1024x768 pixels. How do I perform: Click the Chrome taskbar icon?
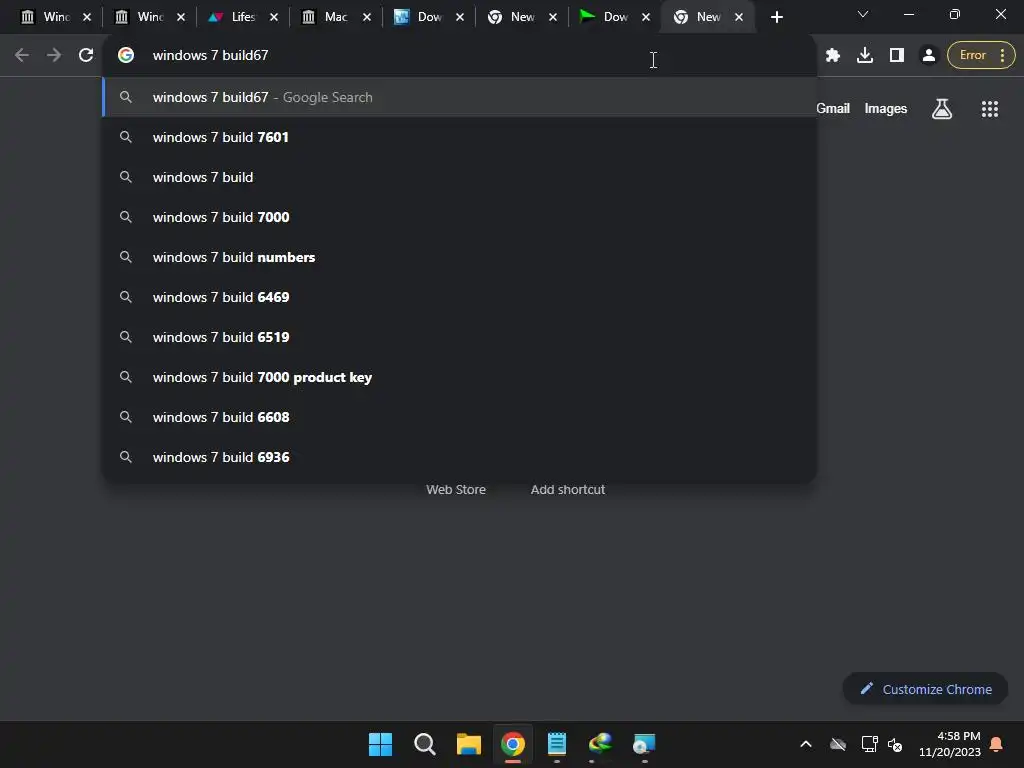513,744
